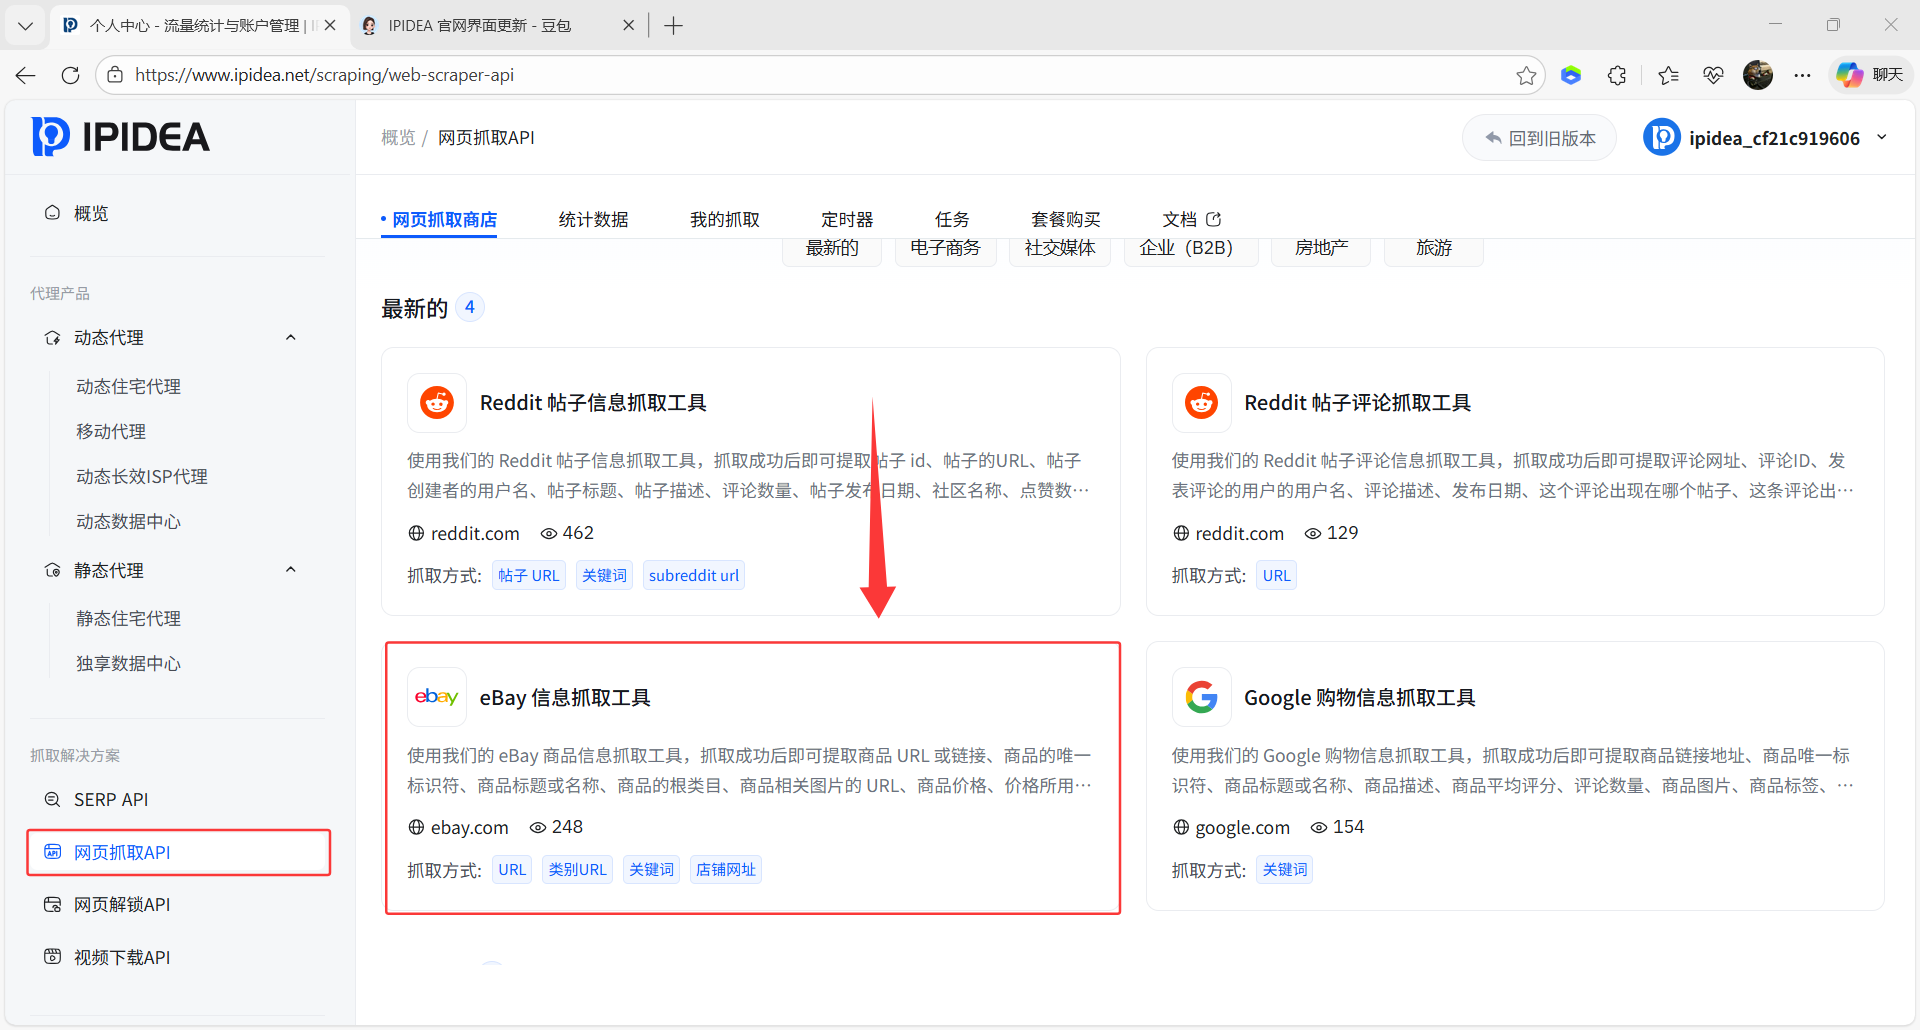
Task: Click 店铺网址 tag on eBay card
Action: [x=726, y=870]
